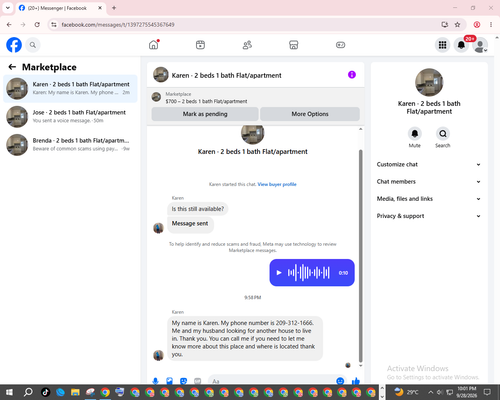Click the Facebook logo

14,45
